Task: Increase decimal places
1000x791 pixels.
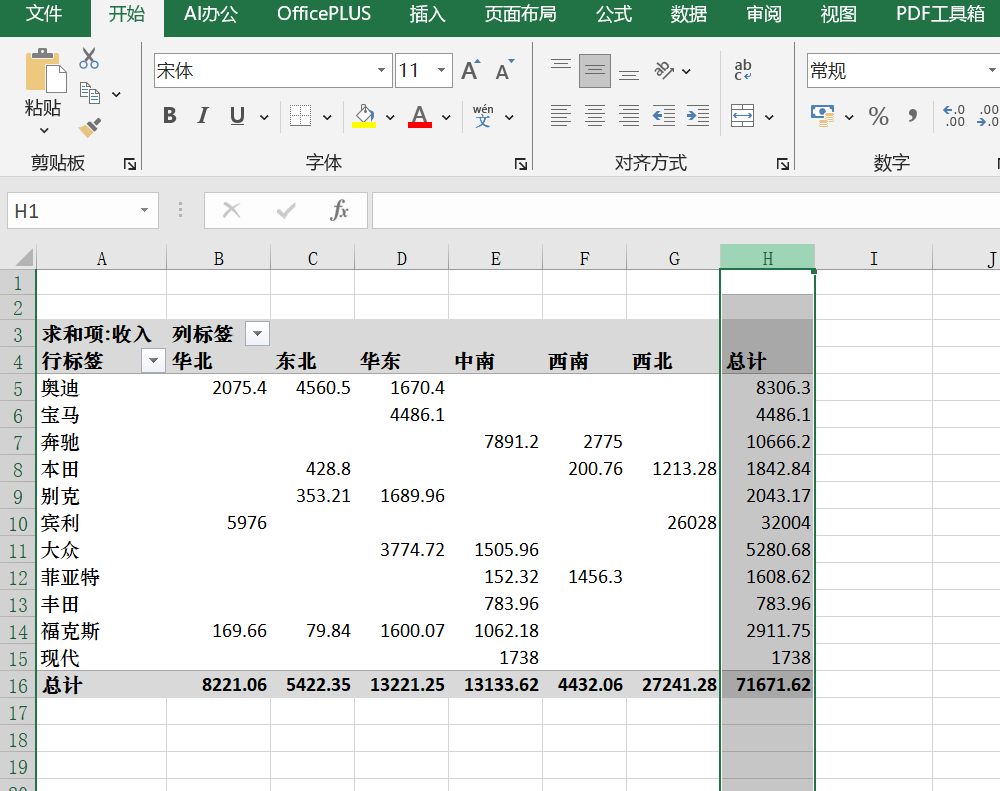Action: point(953,115)
